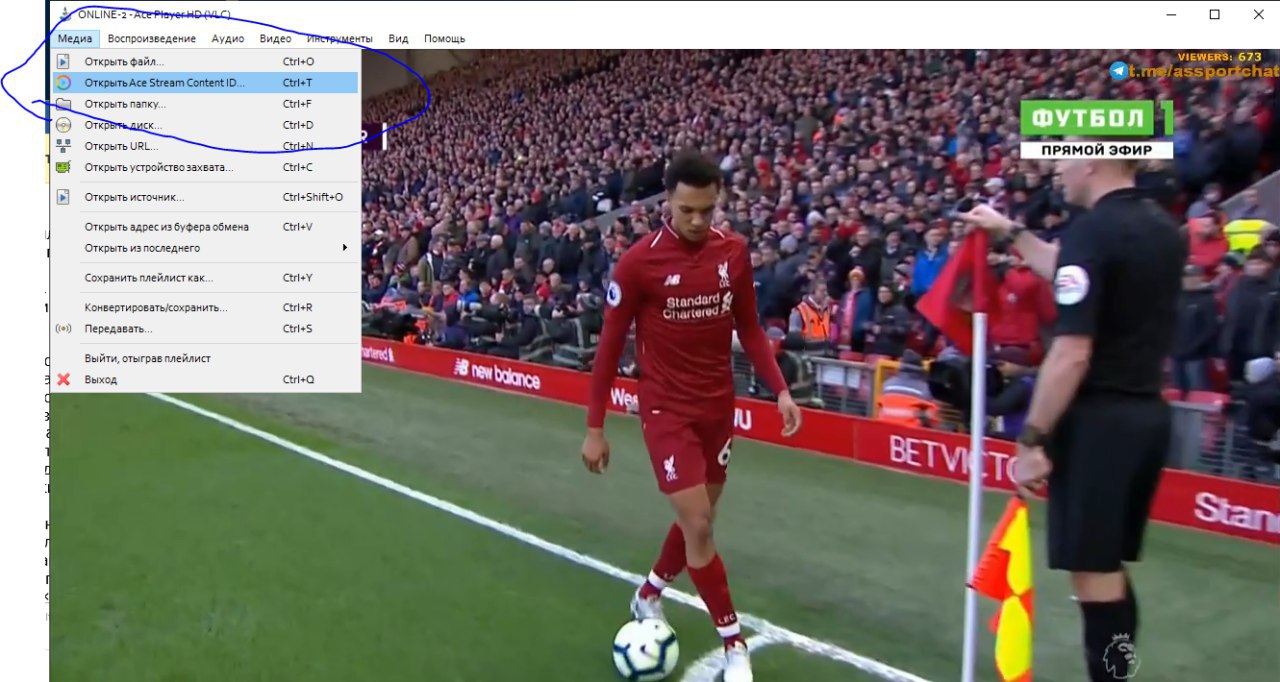Close the open Медиа menu in menu bar
This screenshot has height=682, width=1280.
tap(75, 39)
